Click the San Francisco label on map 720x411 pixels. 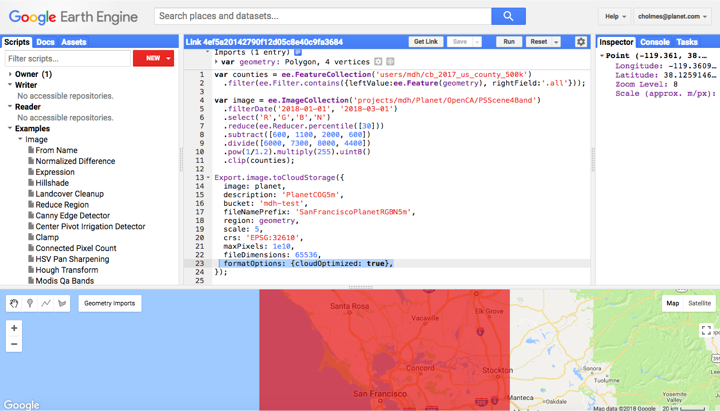coord(380,394)
